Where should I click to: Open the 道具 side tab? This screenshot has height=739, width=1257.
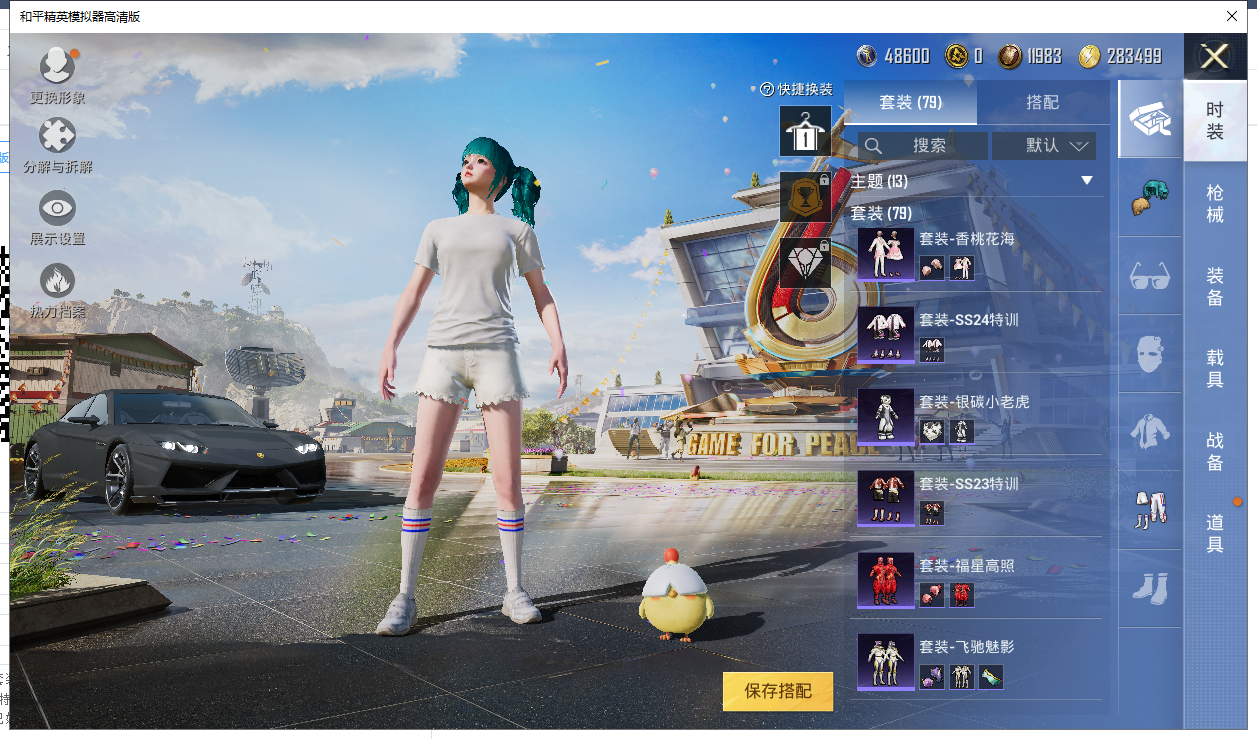(1215, 533)
